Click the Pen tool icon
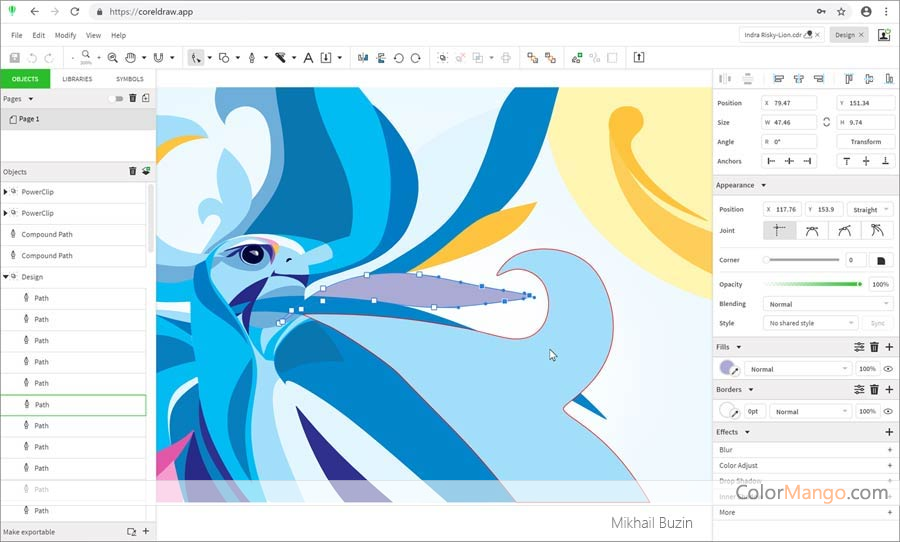Viewport: 900px width, 542px height. click(251, 58)
